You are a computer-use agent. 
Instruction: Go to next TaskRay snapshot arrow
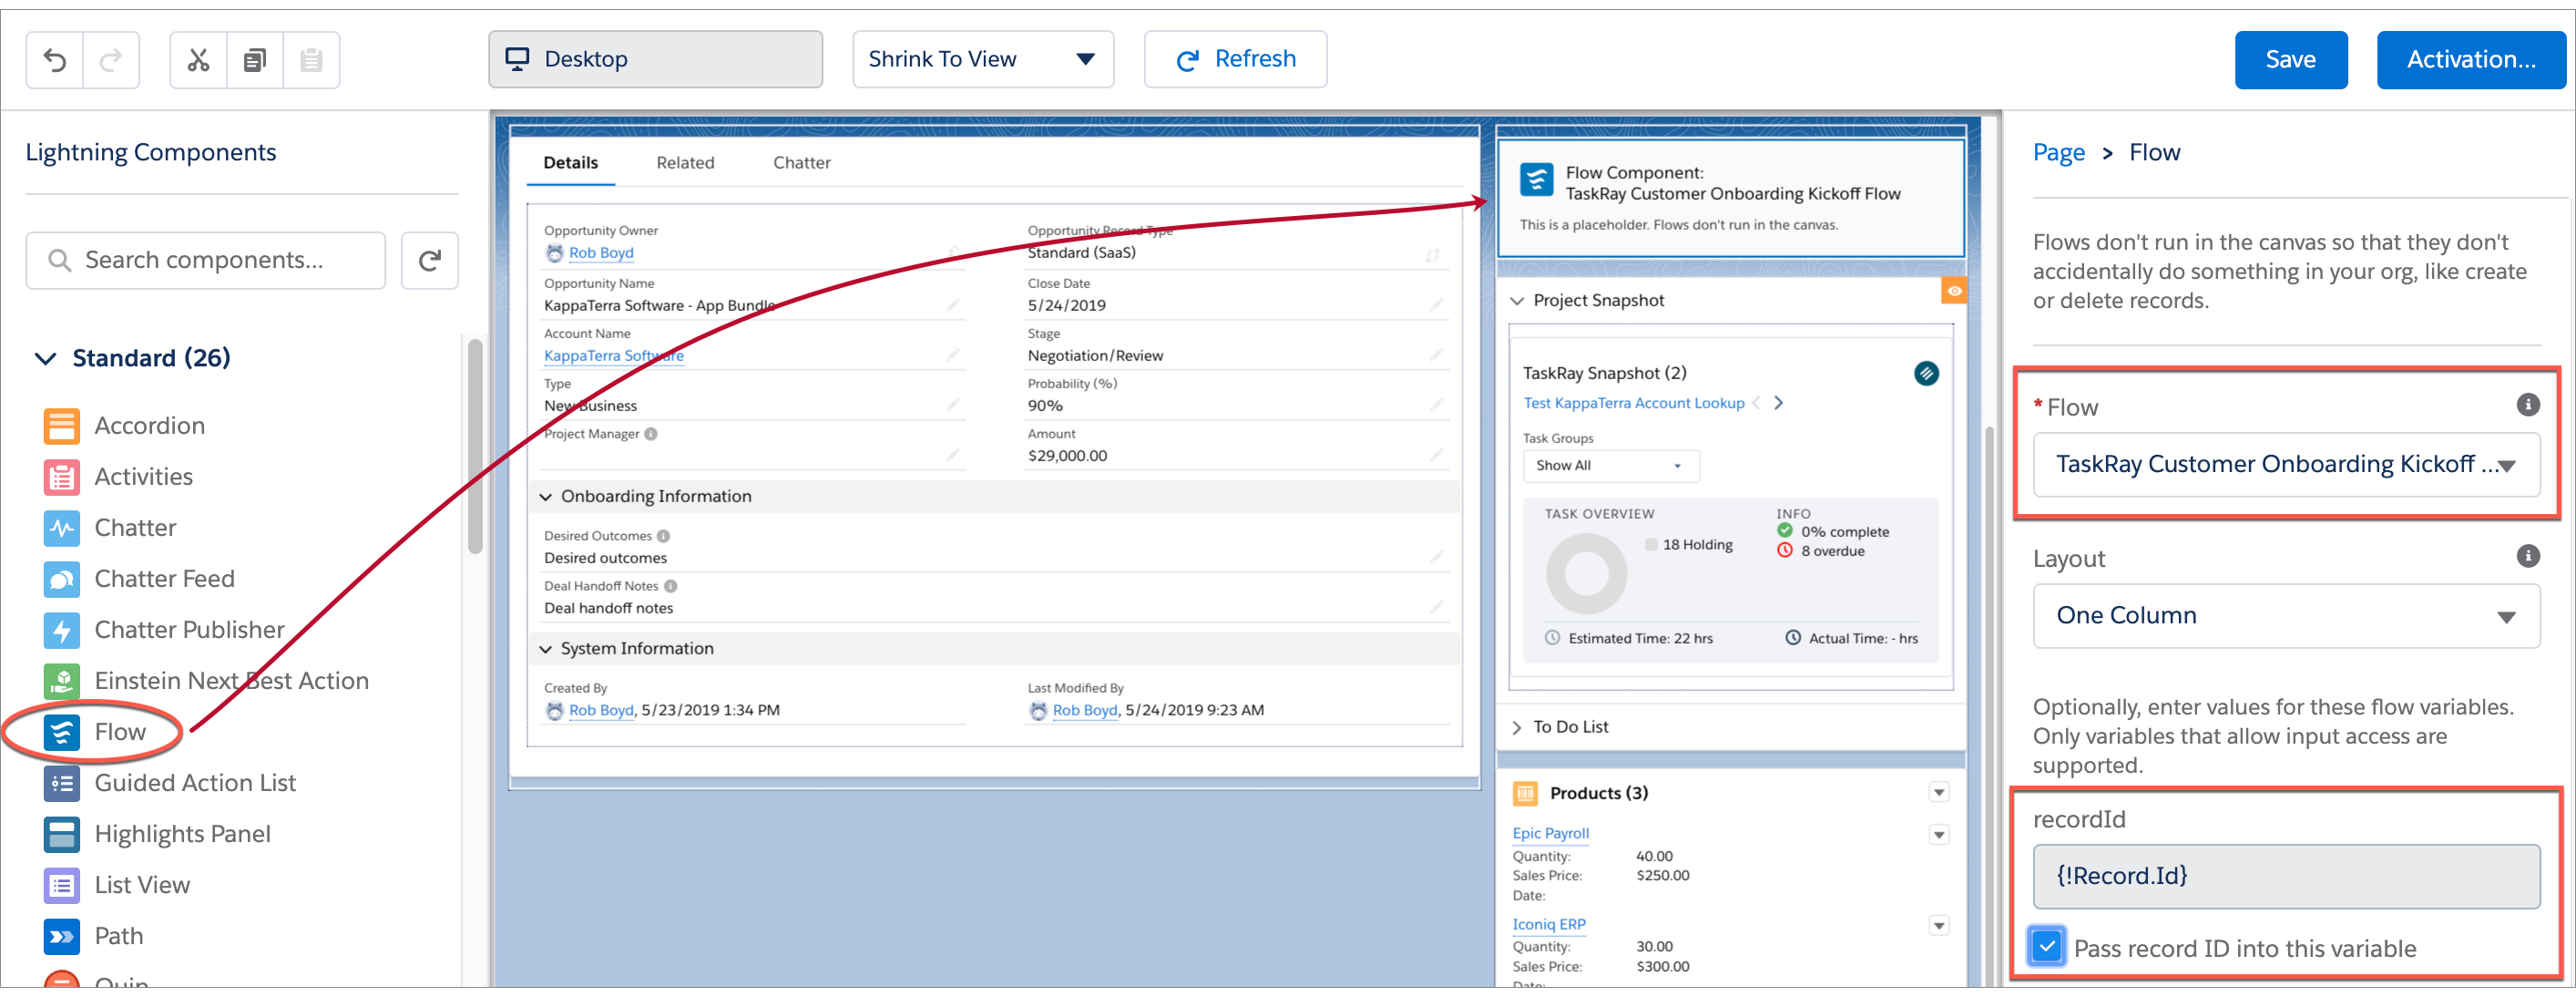(1778, 403)
